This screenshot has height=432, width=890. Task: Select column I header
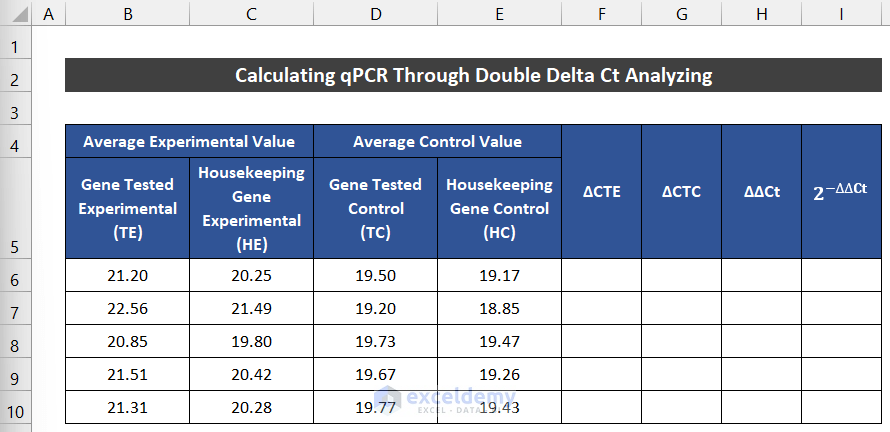840,15
